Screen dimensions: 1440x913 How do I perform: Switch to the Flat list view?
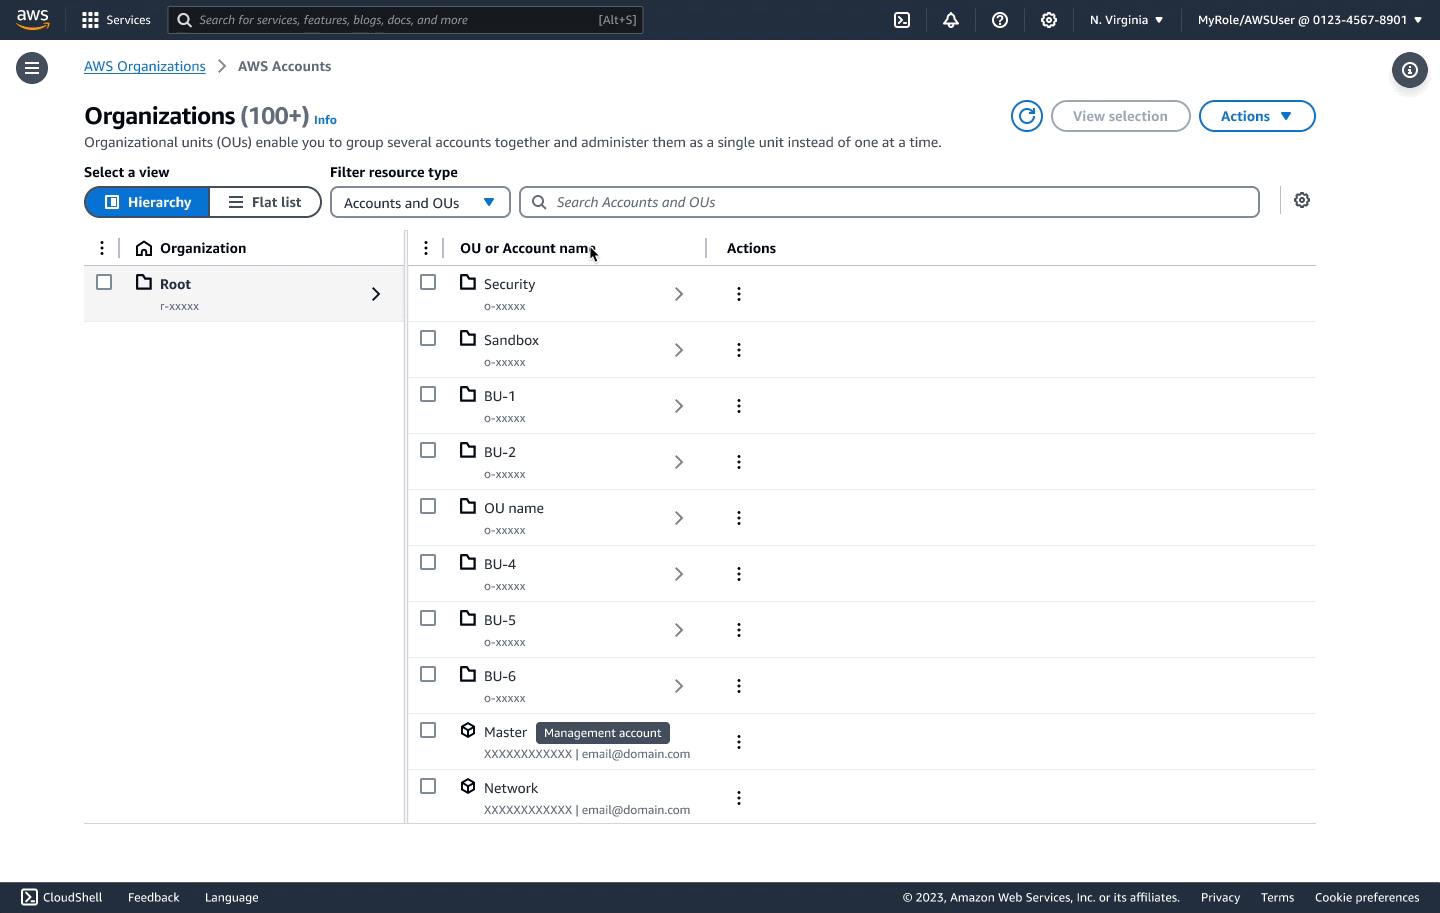coord(265,202)
